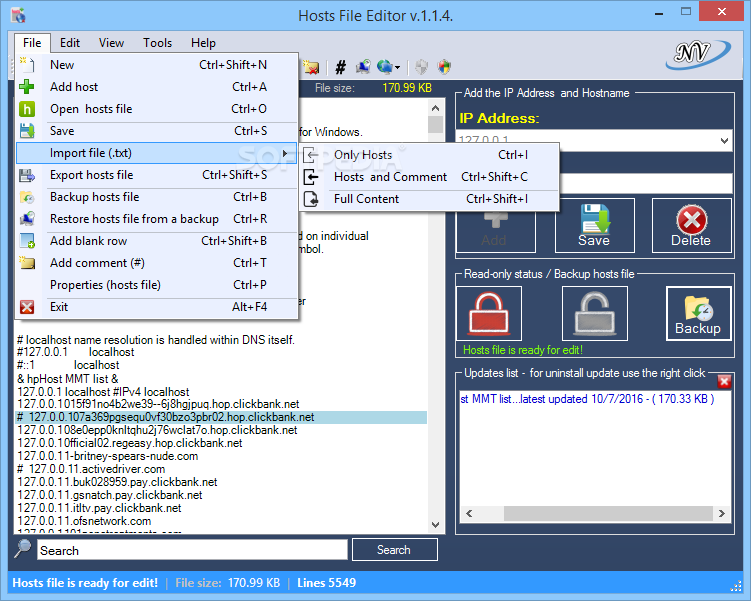The height and width of the screenshot is (601, 751).
Task: Click the colored Windows shield toolbar icon
Action: coord(444,67)
